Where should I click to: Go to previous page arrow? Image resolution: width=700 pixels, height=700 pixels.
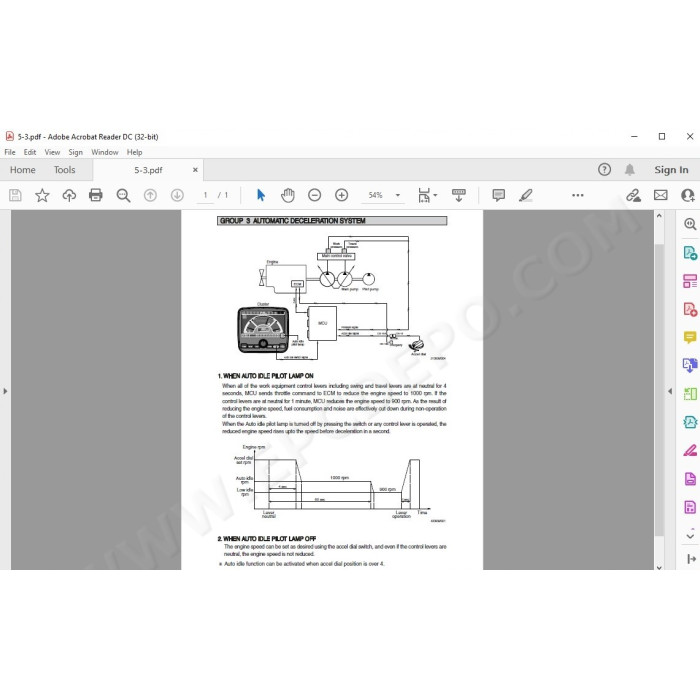click(150, 195)
